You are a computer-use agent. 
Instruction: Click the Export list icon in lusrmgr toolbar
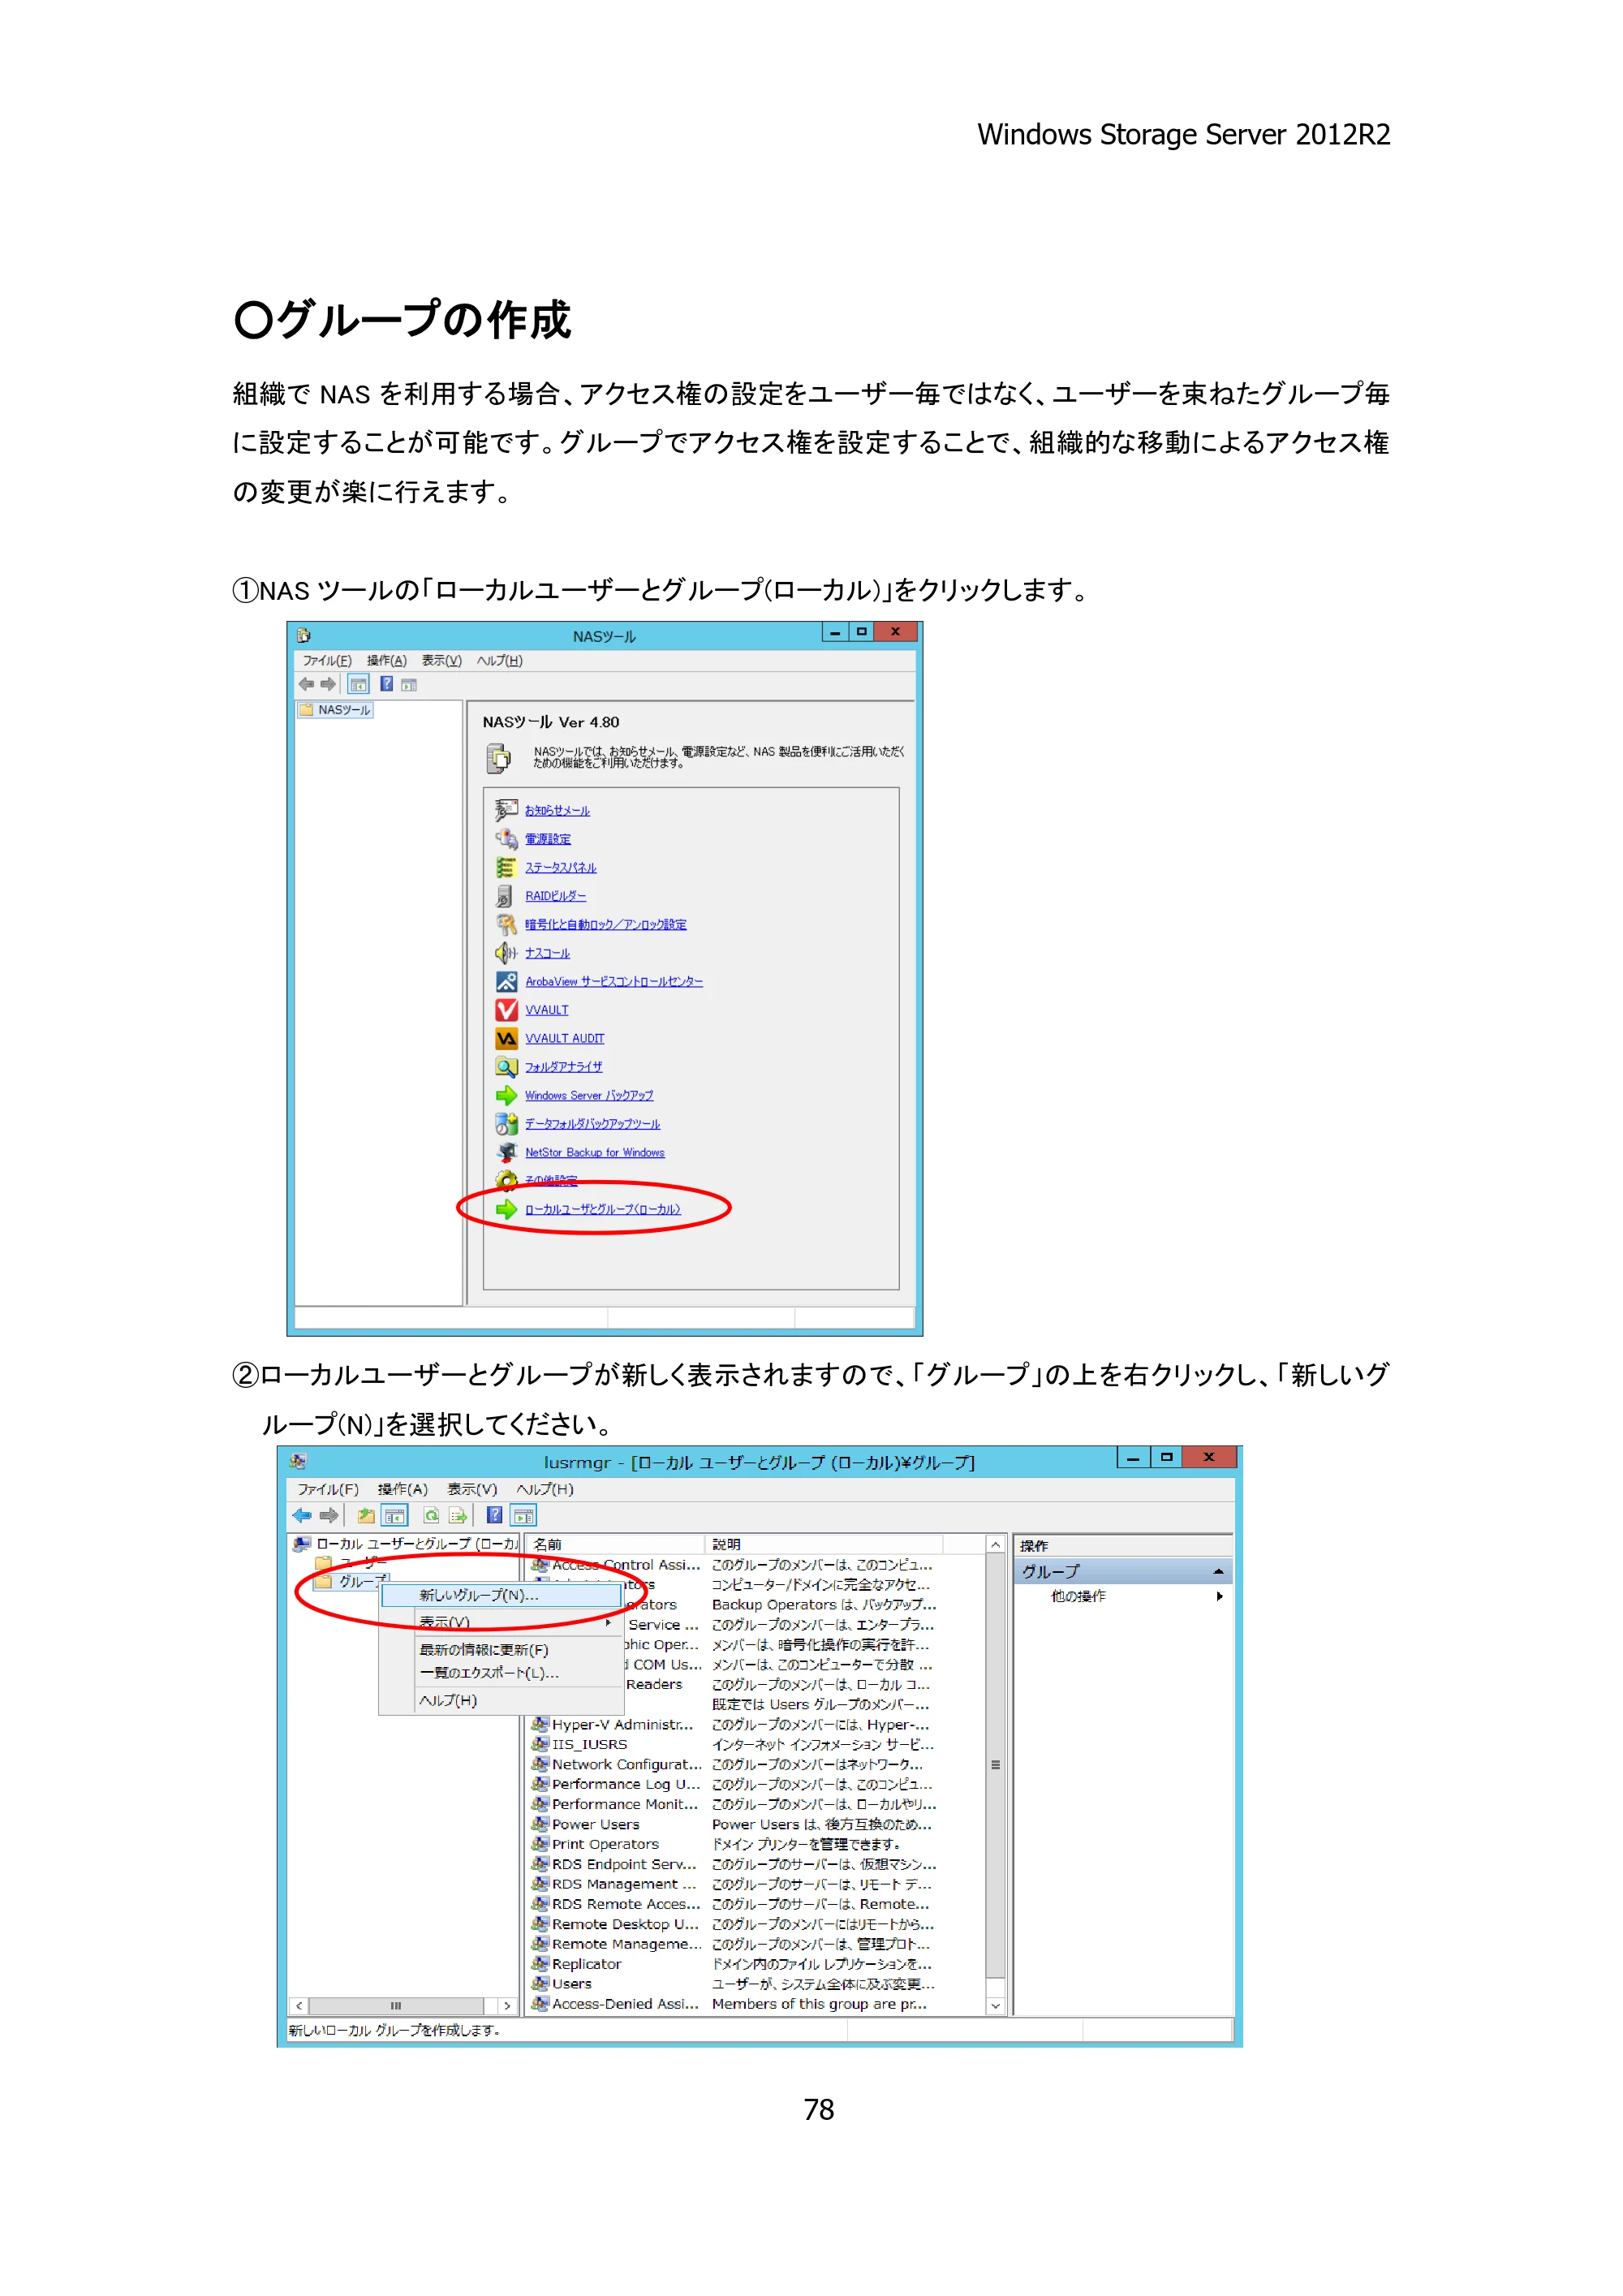(x=458, y=1515)
